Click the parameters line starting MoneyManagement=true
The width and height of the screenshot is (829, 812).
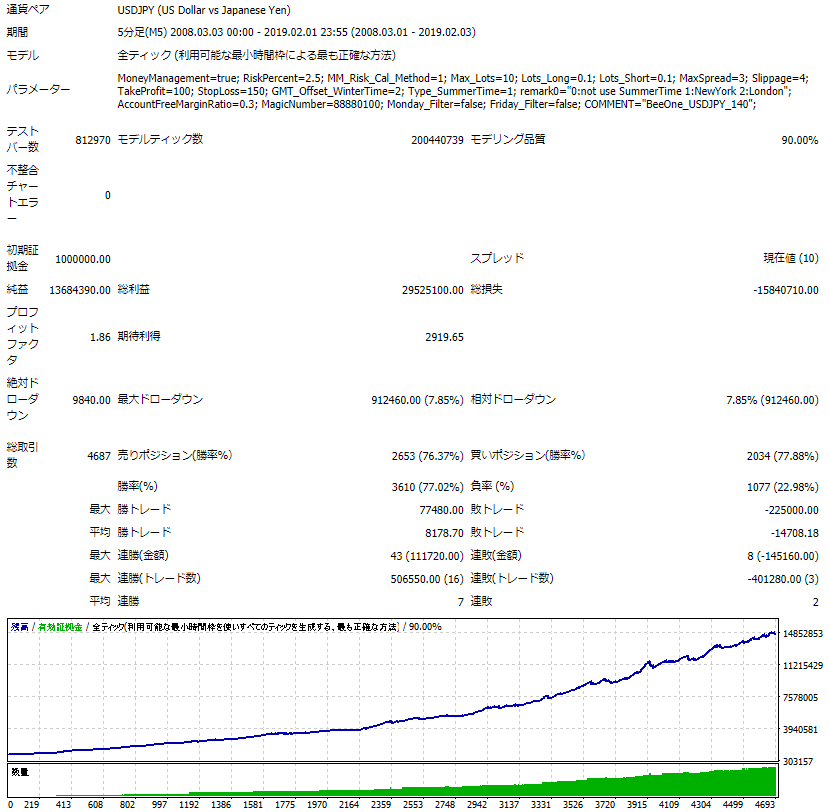463,78
